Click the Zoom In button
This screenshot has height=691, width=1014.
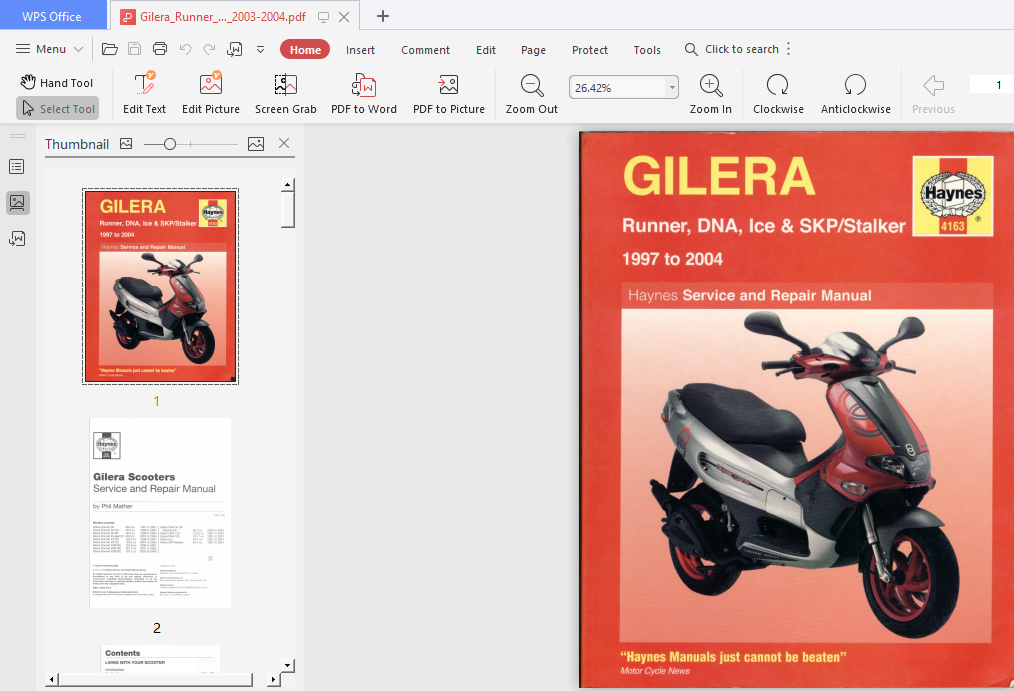(x=711, y=94)
